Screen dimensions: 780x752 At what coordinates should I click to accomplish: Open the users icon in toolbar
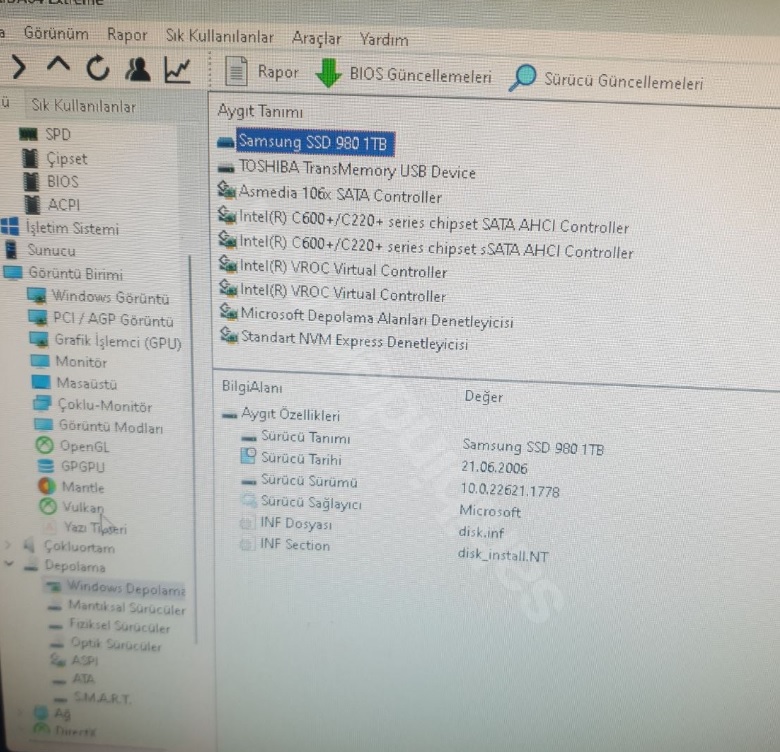pyautogui.click(x=137, y=69)
